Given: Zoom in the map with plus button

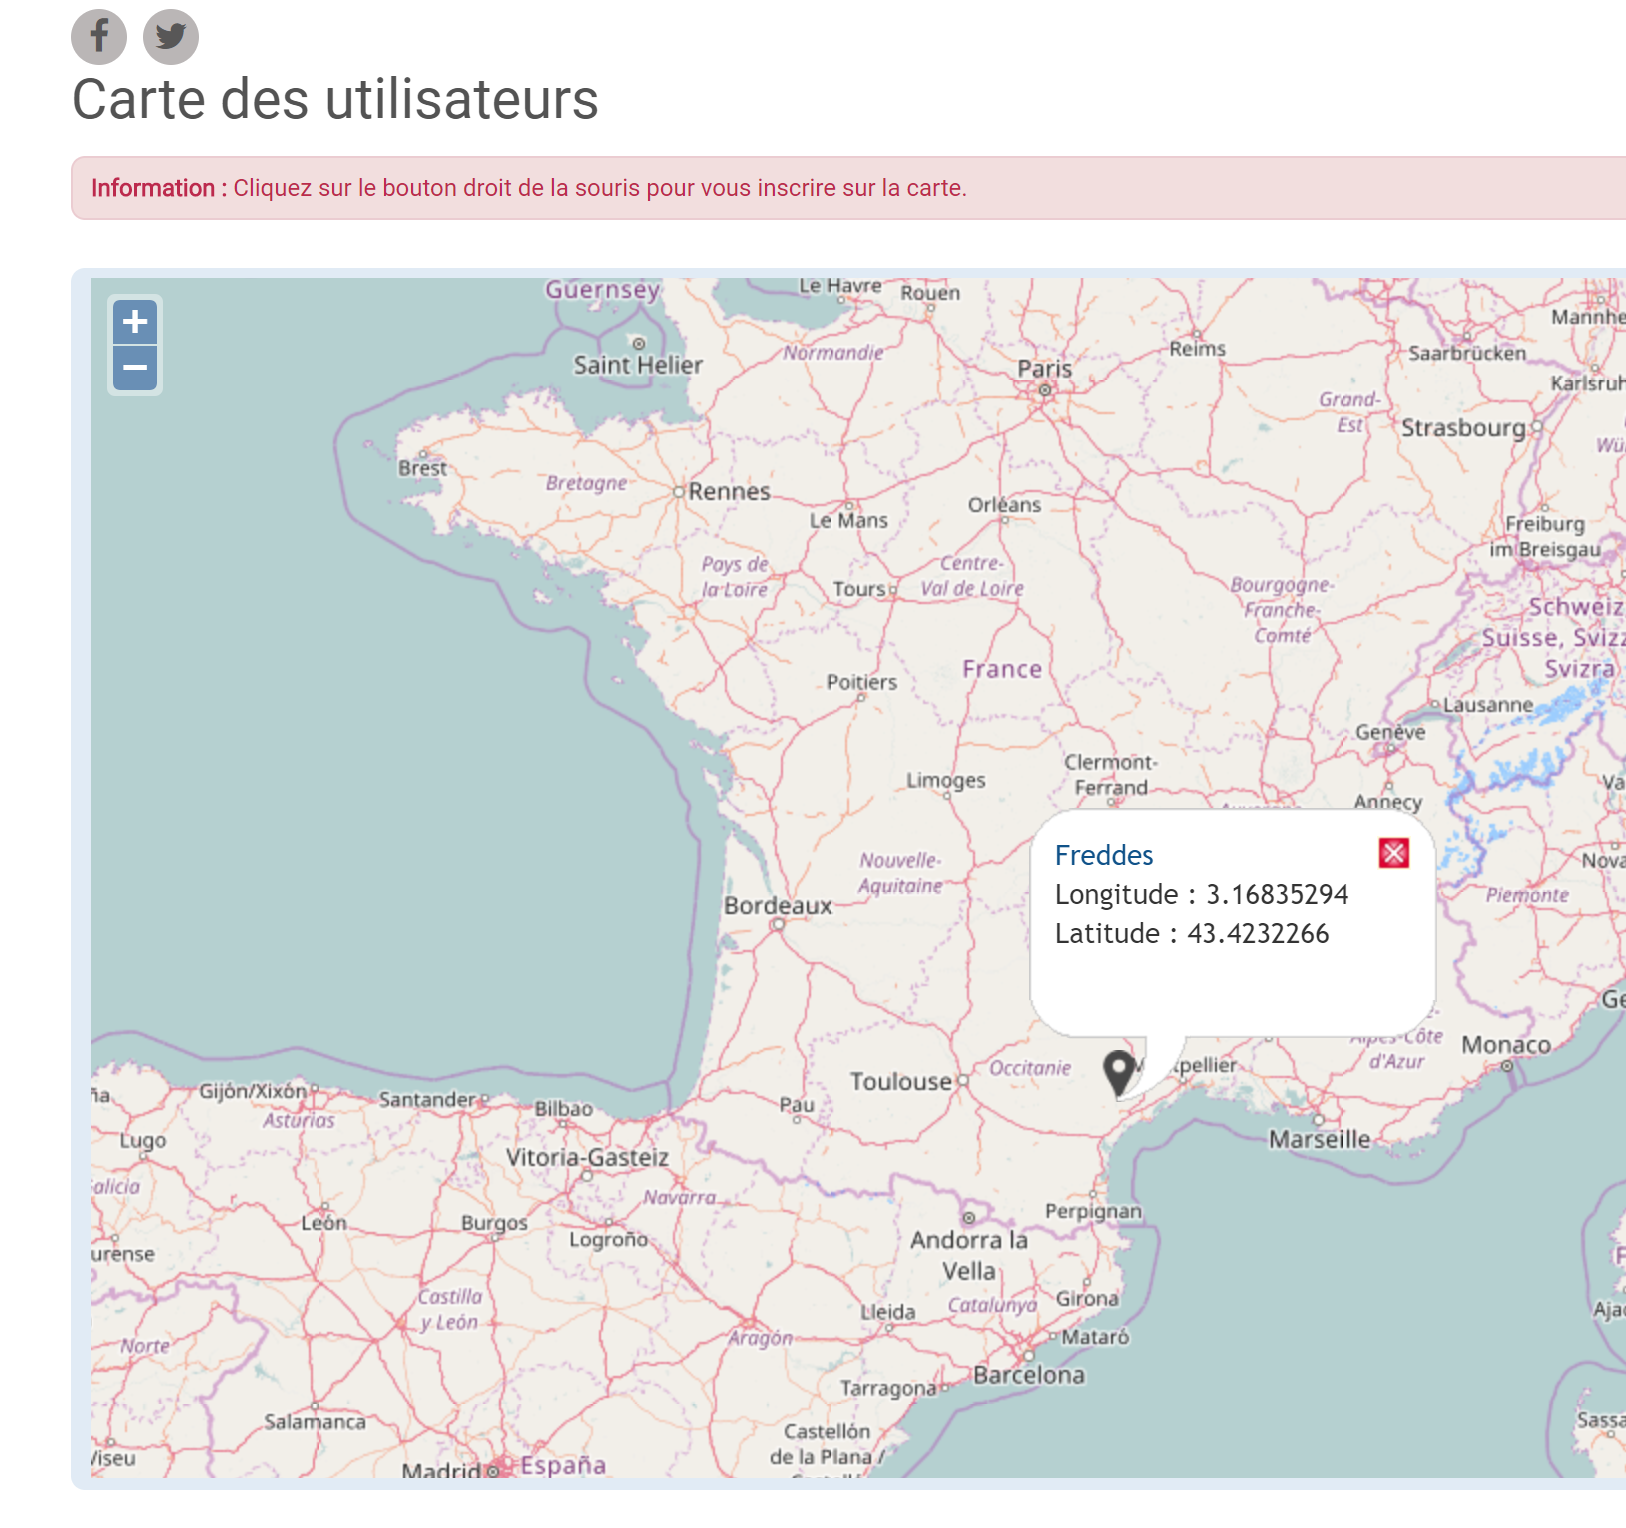Looking at the screenshot, I should point(135,322).
